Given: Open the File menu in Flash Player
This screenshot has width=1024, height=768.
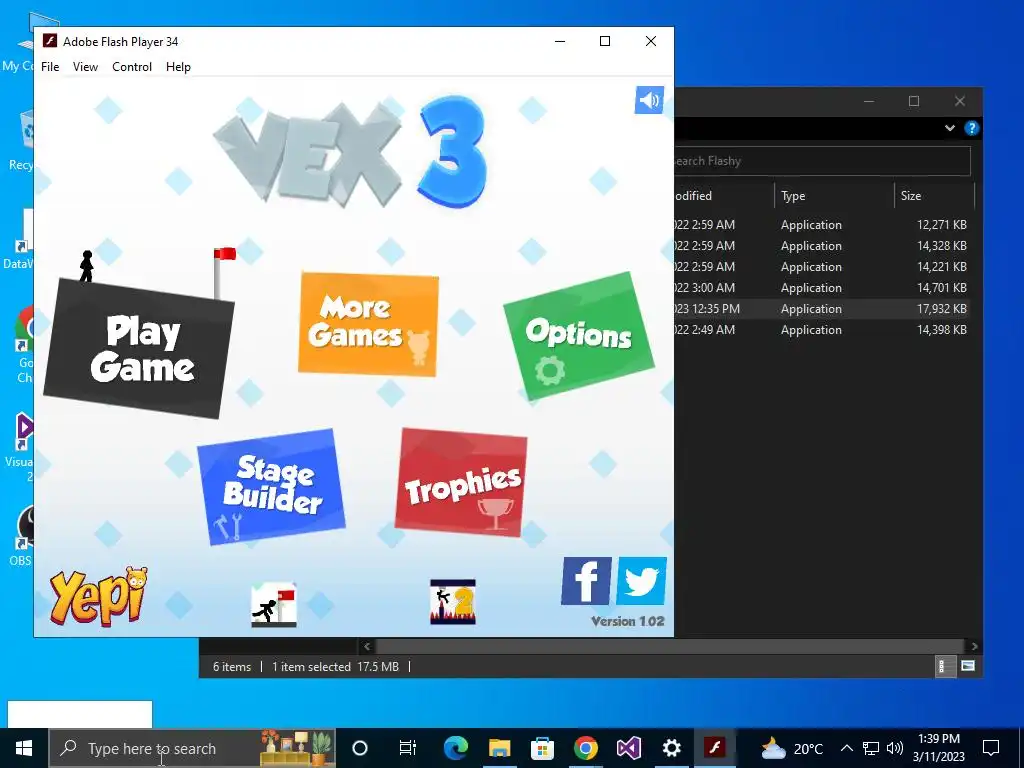Looking at the screenshot, I should tap(50, 67).
